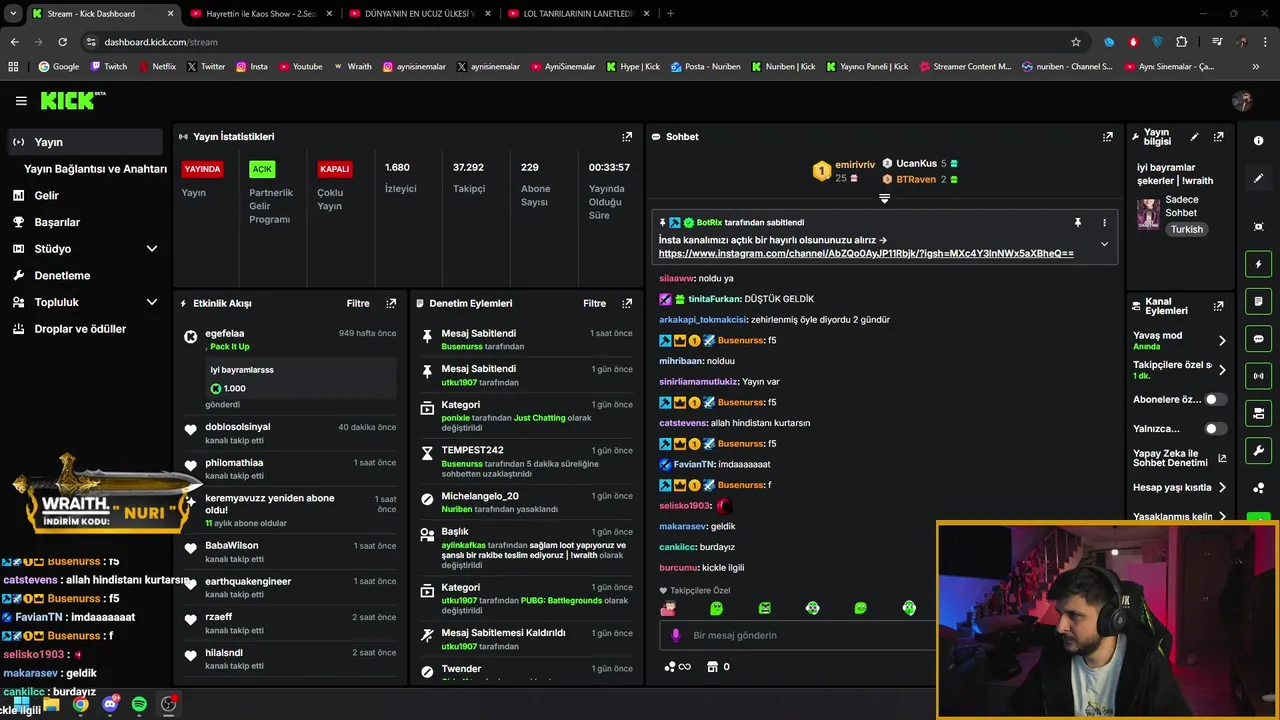Open the info icon in right sidebar
Screen dimensions: 1280x720
pyautogui.click(x=1258, y=141)
